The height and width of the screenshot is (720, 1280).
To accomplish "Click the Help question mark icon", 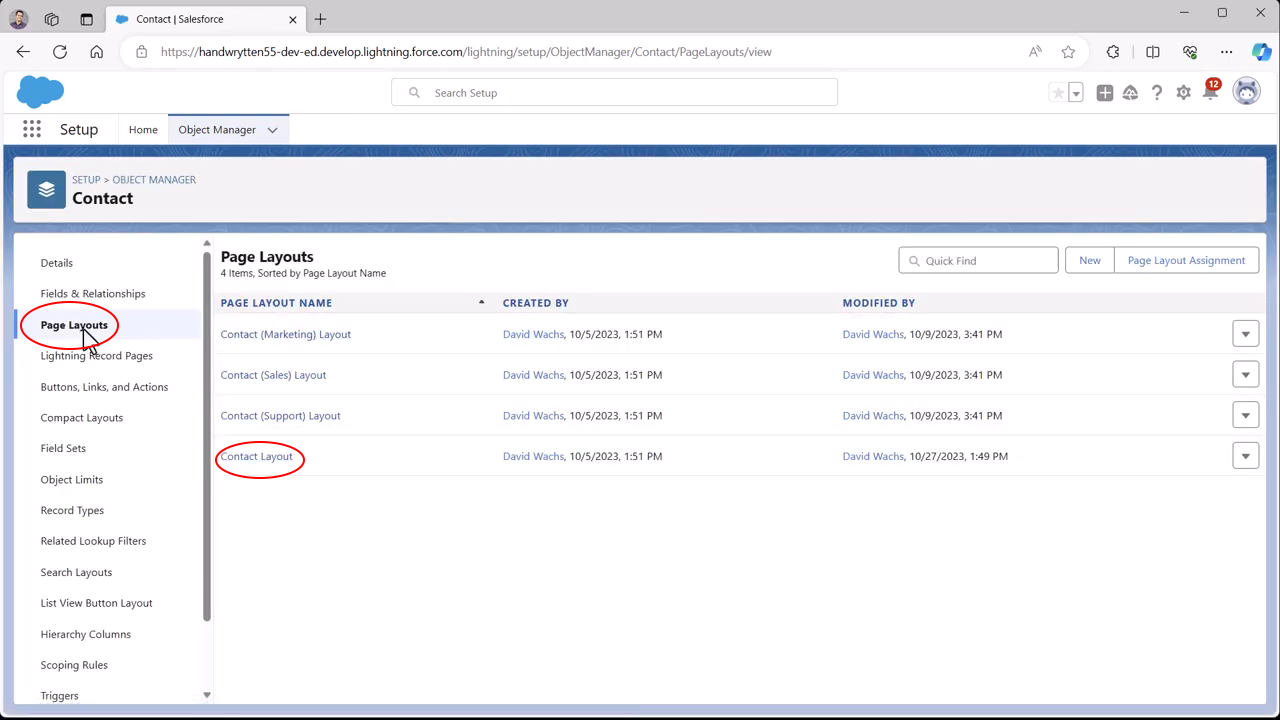I will pyautogui.click(x=1157, y=93).
